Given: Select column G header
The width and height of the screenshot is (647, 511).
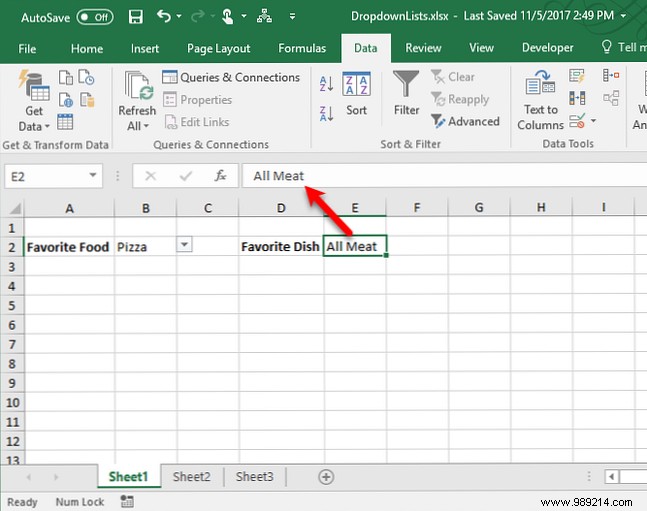Looking at the screenshot, I should pyautogui.click(x=479, y=207).
